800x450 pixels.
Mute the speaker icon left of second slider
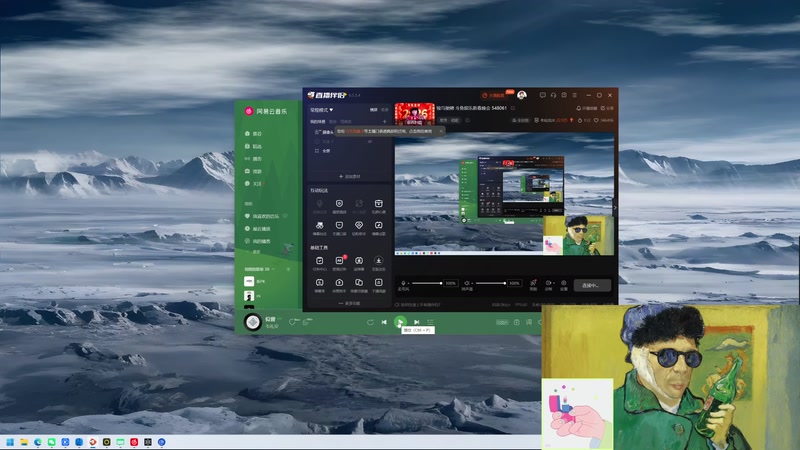pos(466,283)
